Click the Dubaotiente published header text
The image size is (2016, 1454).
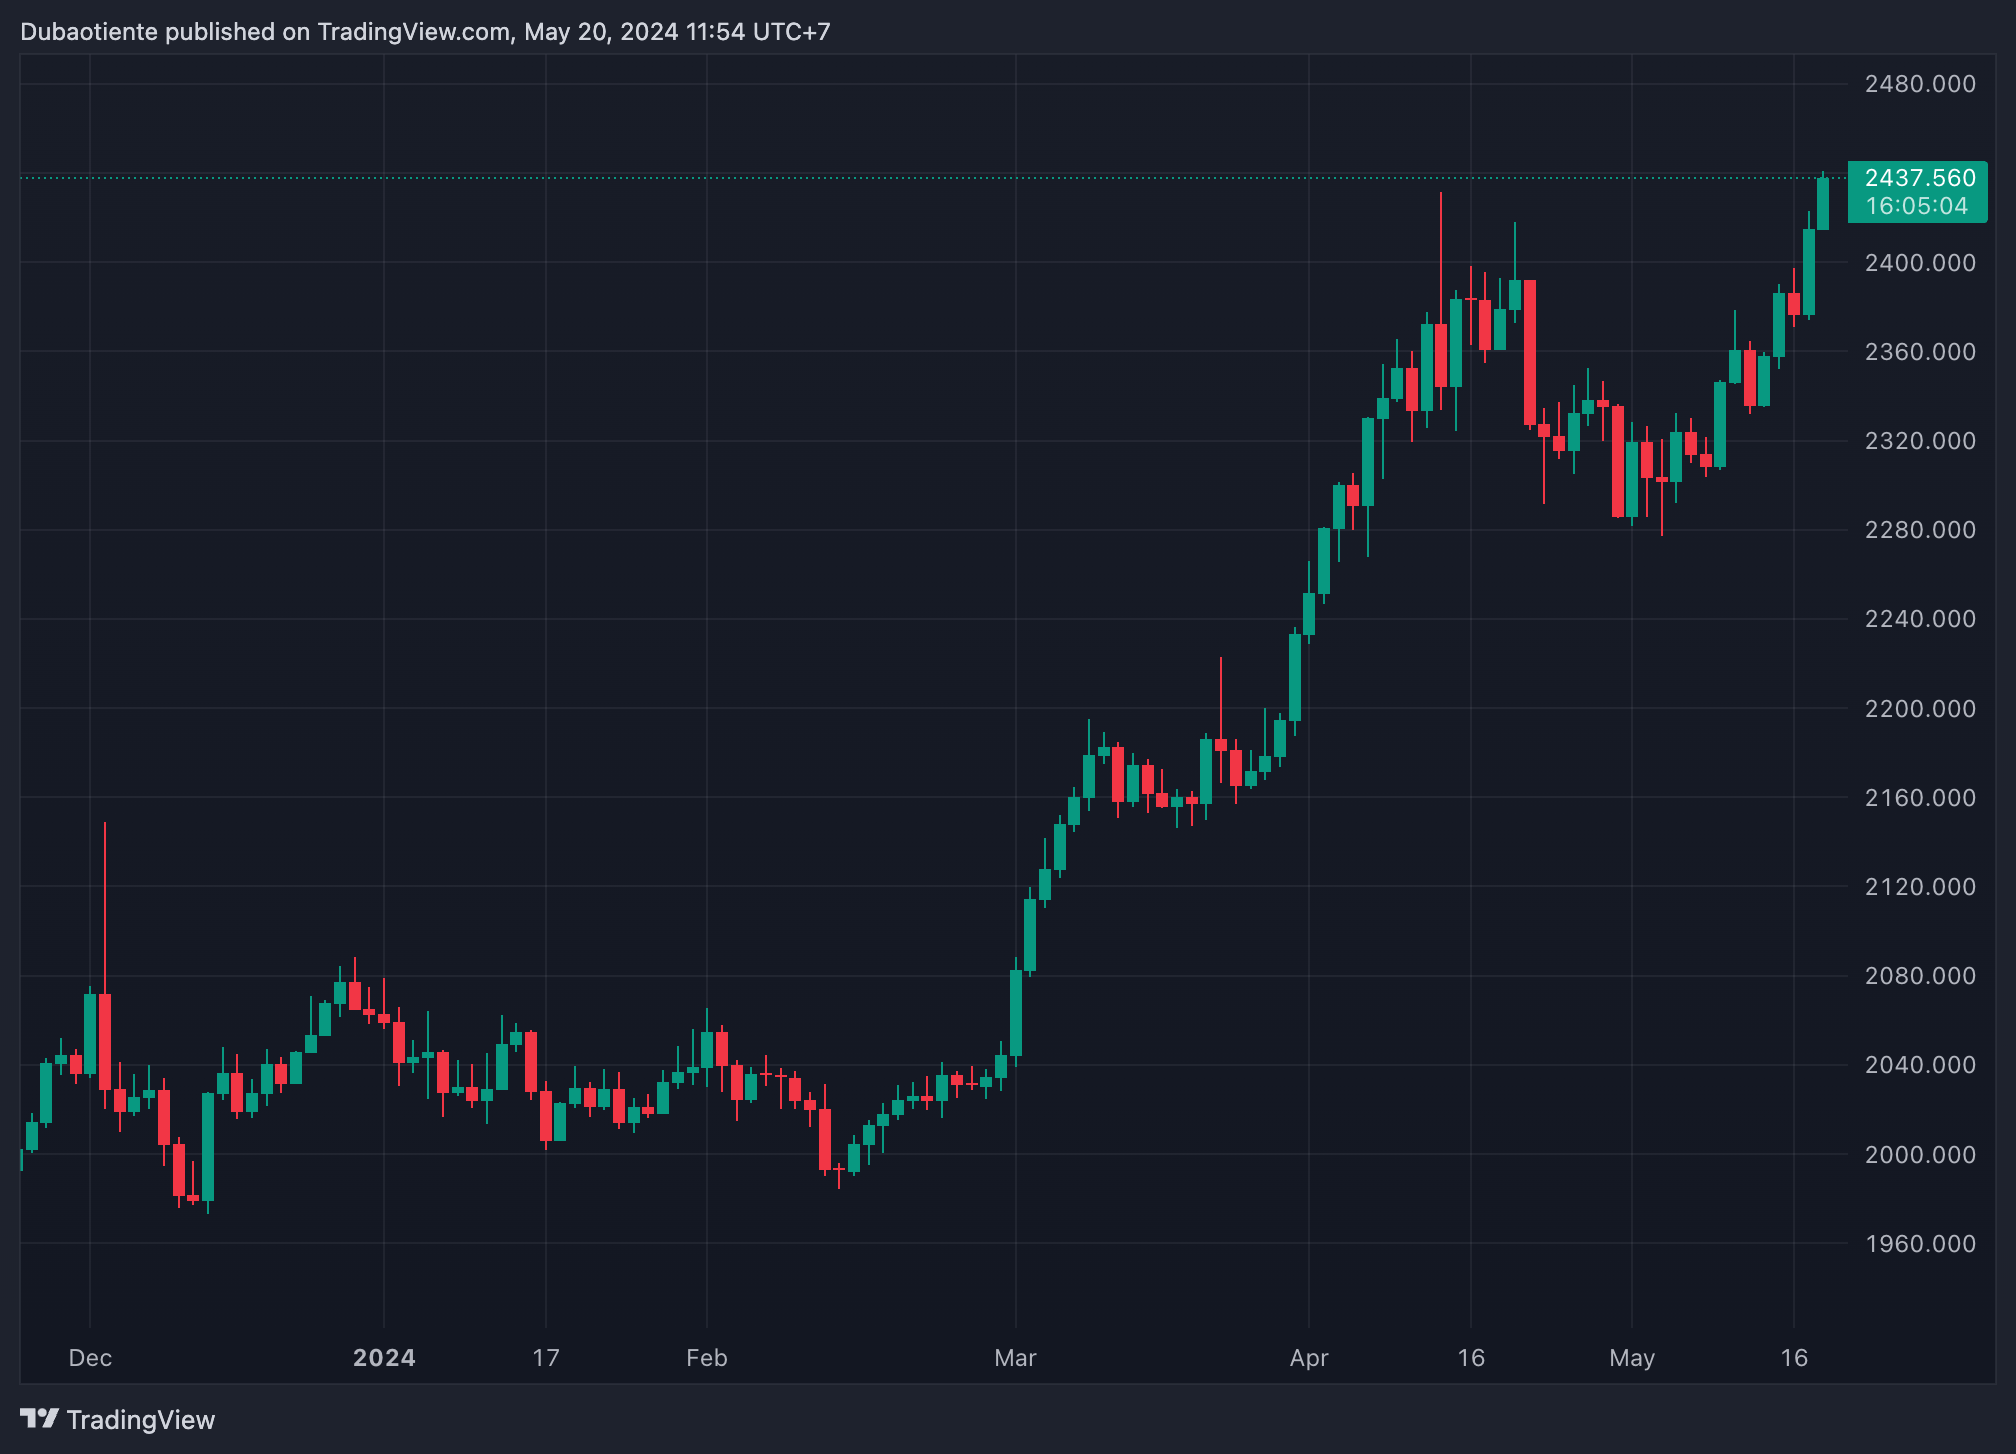425,32
